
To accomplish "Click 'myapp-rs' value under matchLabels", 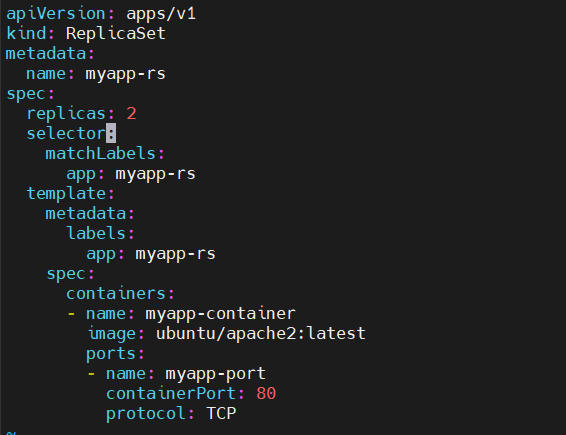I will [x=155, y=174].
